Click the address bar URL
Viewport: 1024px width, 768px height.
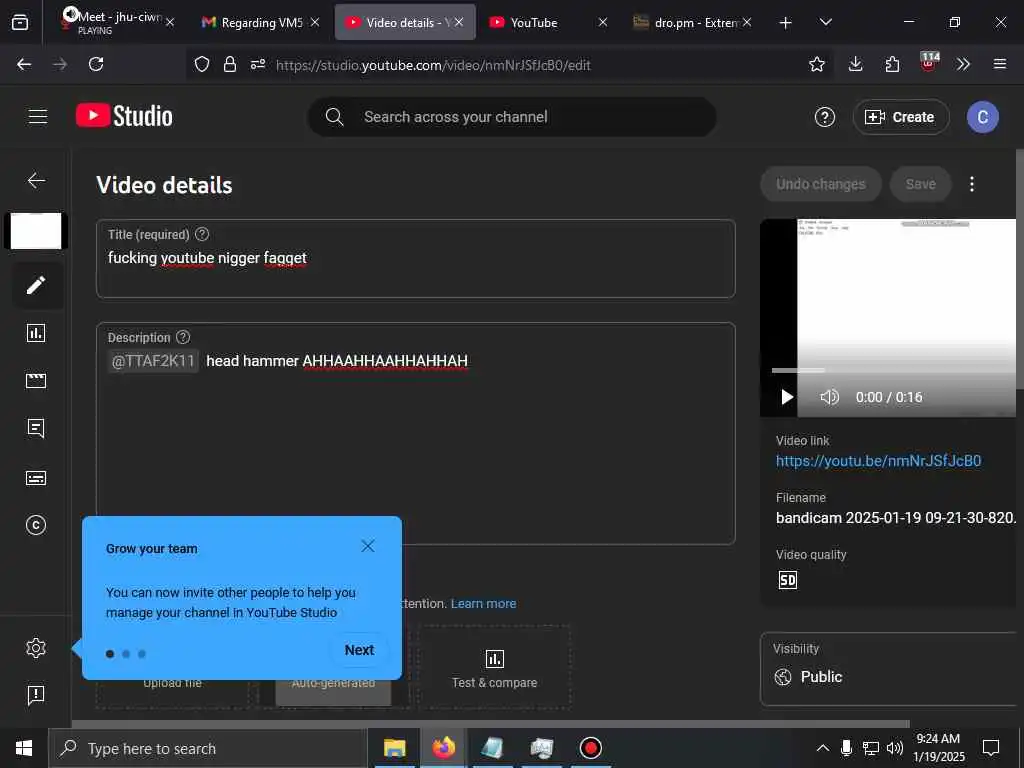click(433, 65)
